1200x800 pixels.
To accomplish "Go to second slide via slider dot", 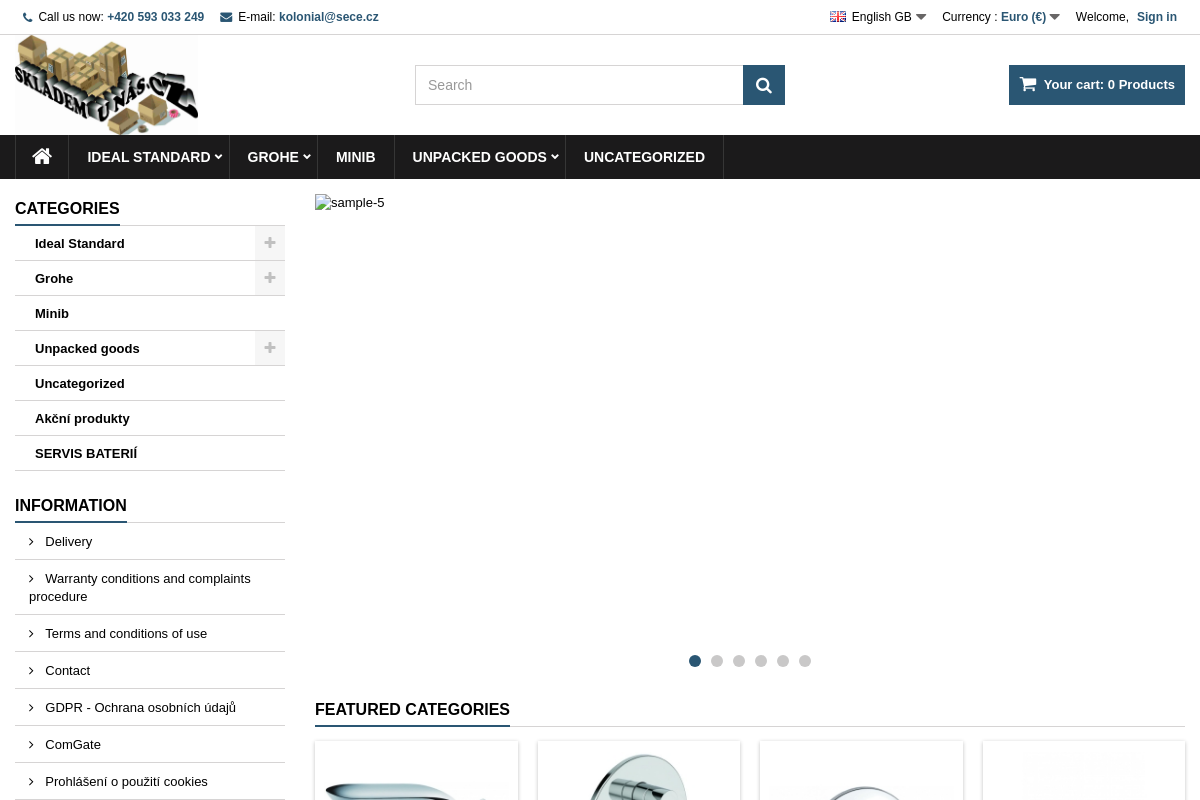I will pos(717,661).
